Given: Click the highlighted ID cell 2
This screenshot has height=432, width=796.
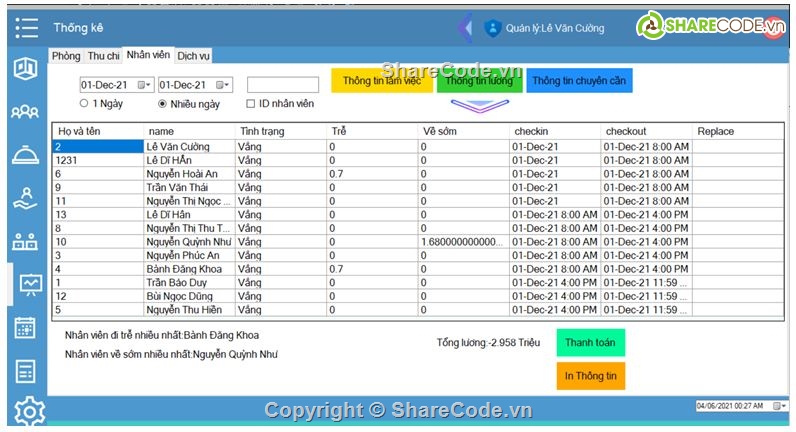Looking at the screenshot, I should click(x=98, y=147).
